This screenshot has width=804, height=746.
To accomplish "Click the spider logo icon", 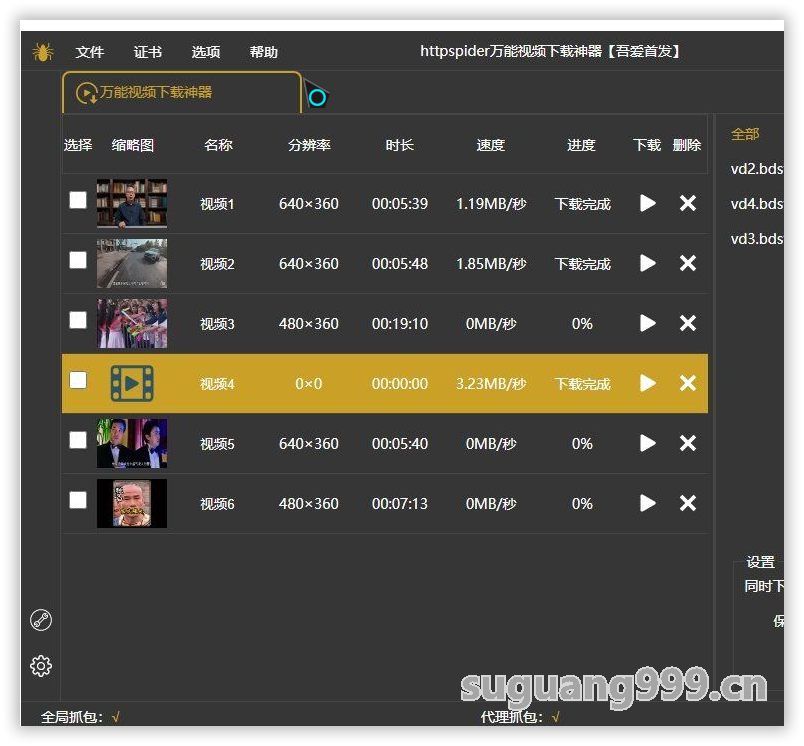I will point(42,52).
